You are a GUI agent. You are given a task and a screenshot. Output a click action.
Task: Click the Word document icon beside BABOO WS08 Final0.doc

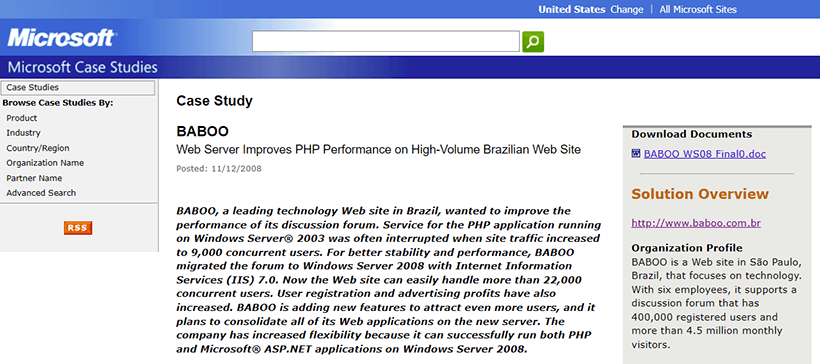(x=636, y=154)
